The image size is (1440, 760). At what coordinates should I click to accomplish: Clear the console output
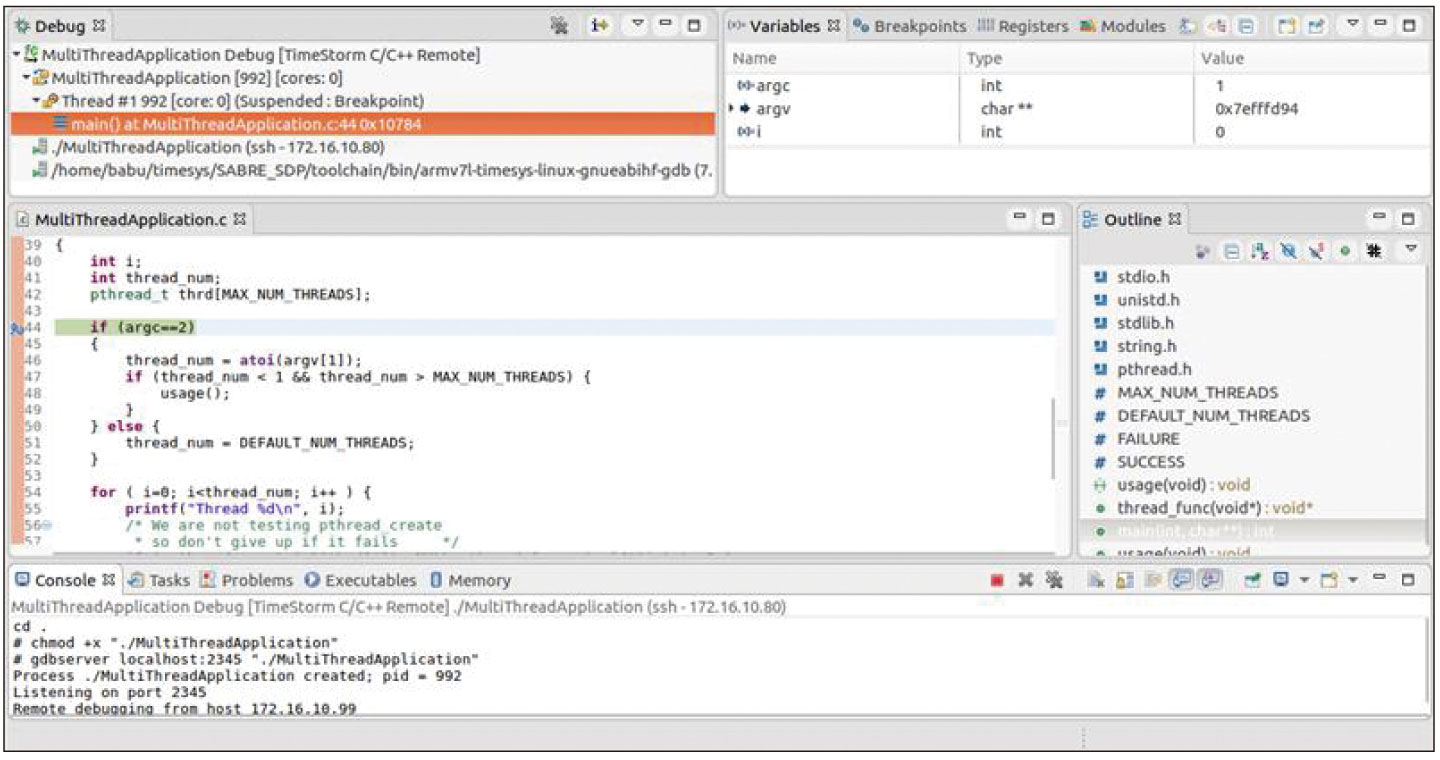1096,580
